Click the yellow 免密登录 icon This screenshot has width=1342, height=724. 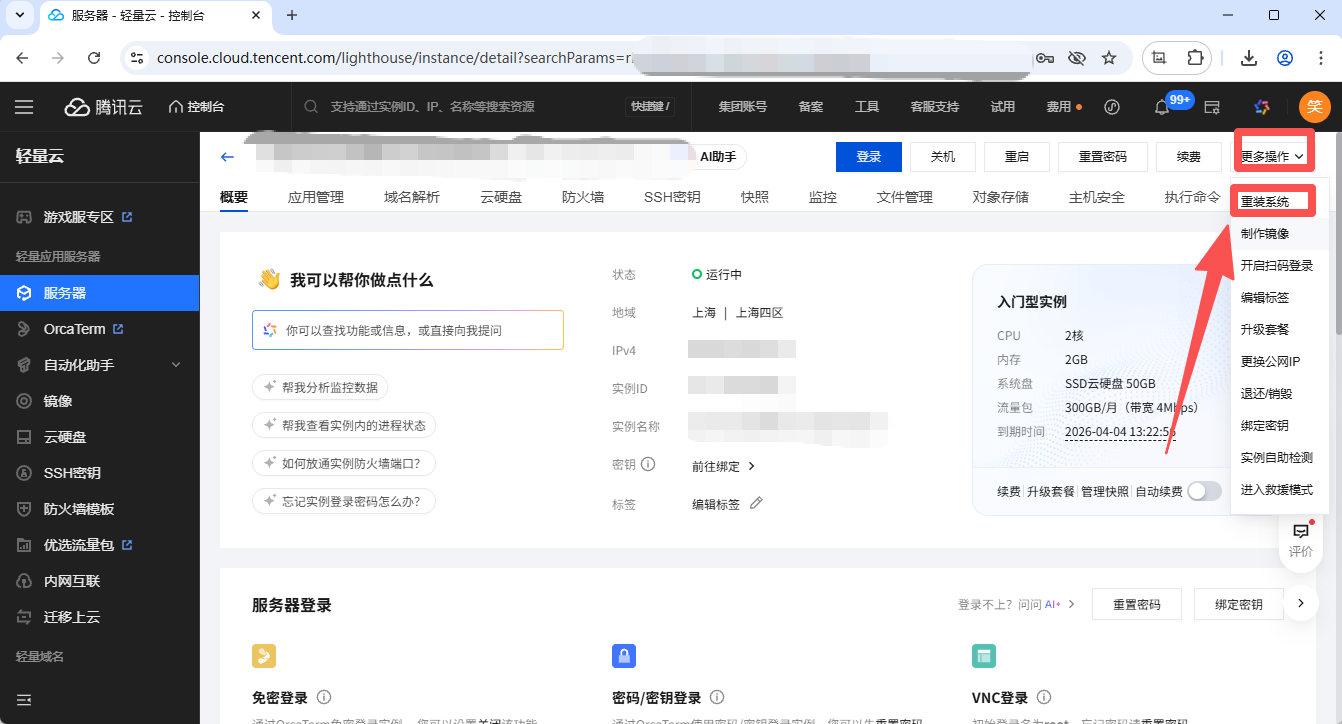[264, 656]
